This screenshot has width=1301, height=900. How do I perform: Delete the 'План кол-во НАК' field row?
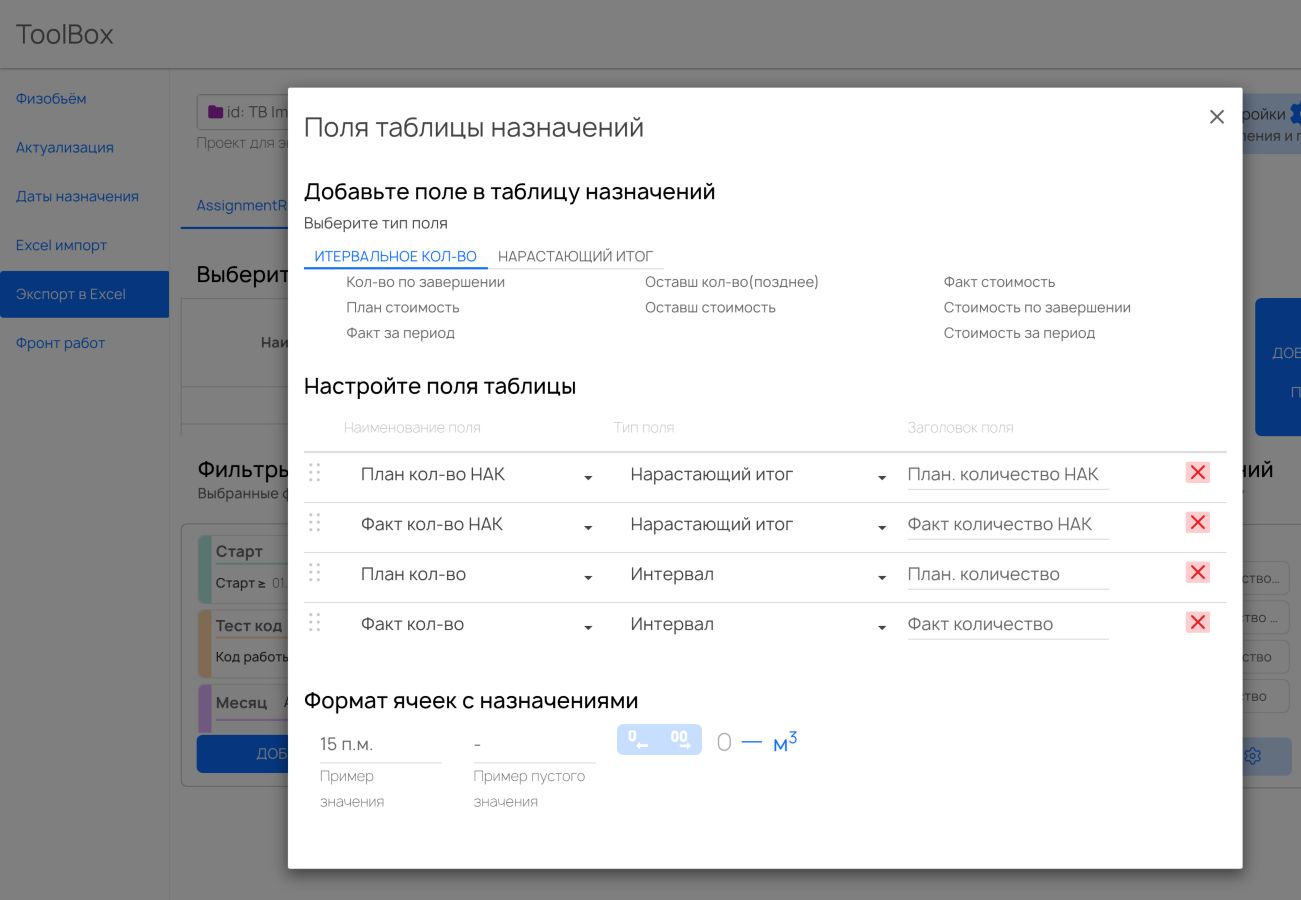click(x=1197, y=473)
